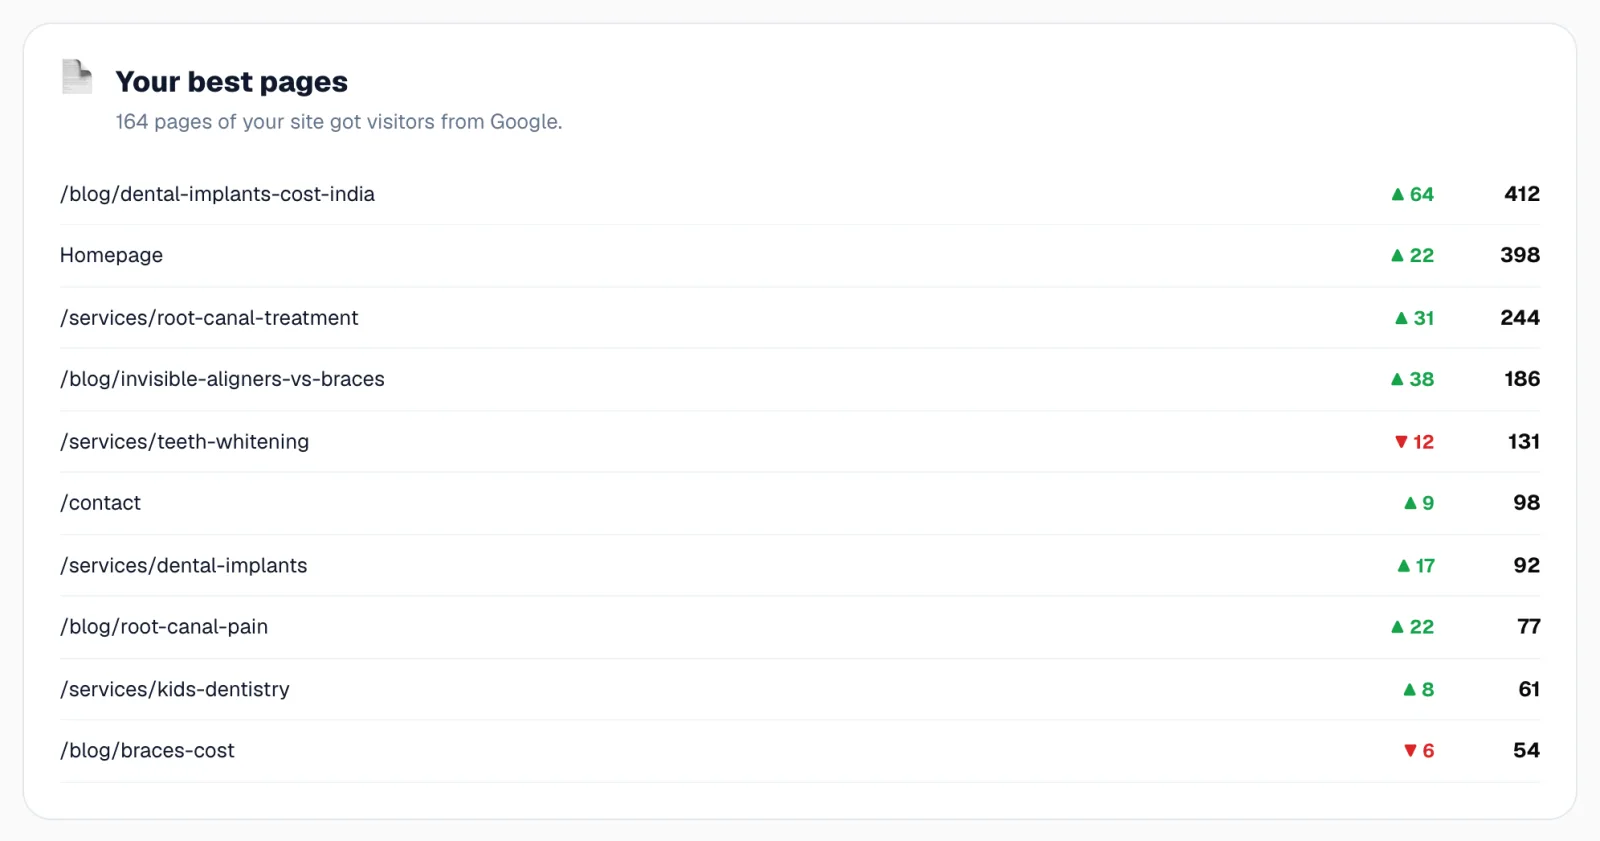Click the green up 17 change value
Image resolution: width=1600 pixels, height=841 pixels.
1416,566
